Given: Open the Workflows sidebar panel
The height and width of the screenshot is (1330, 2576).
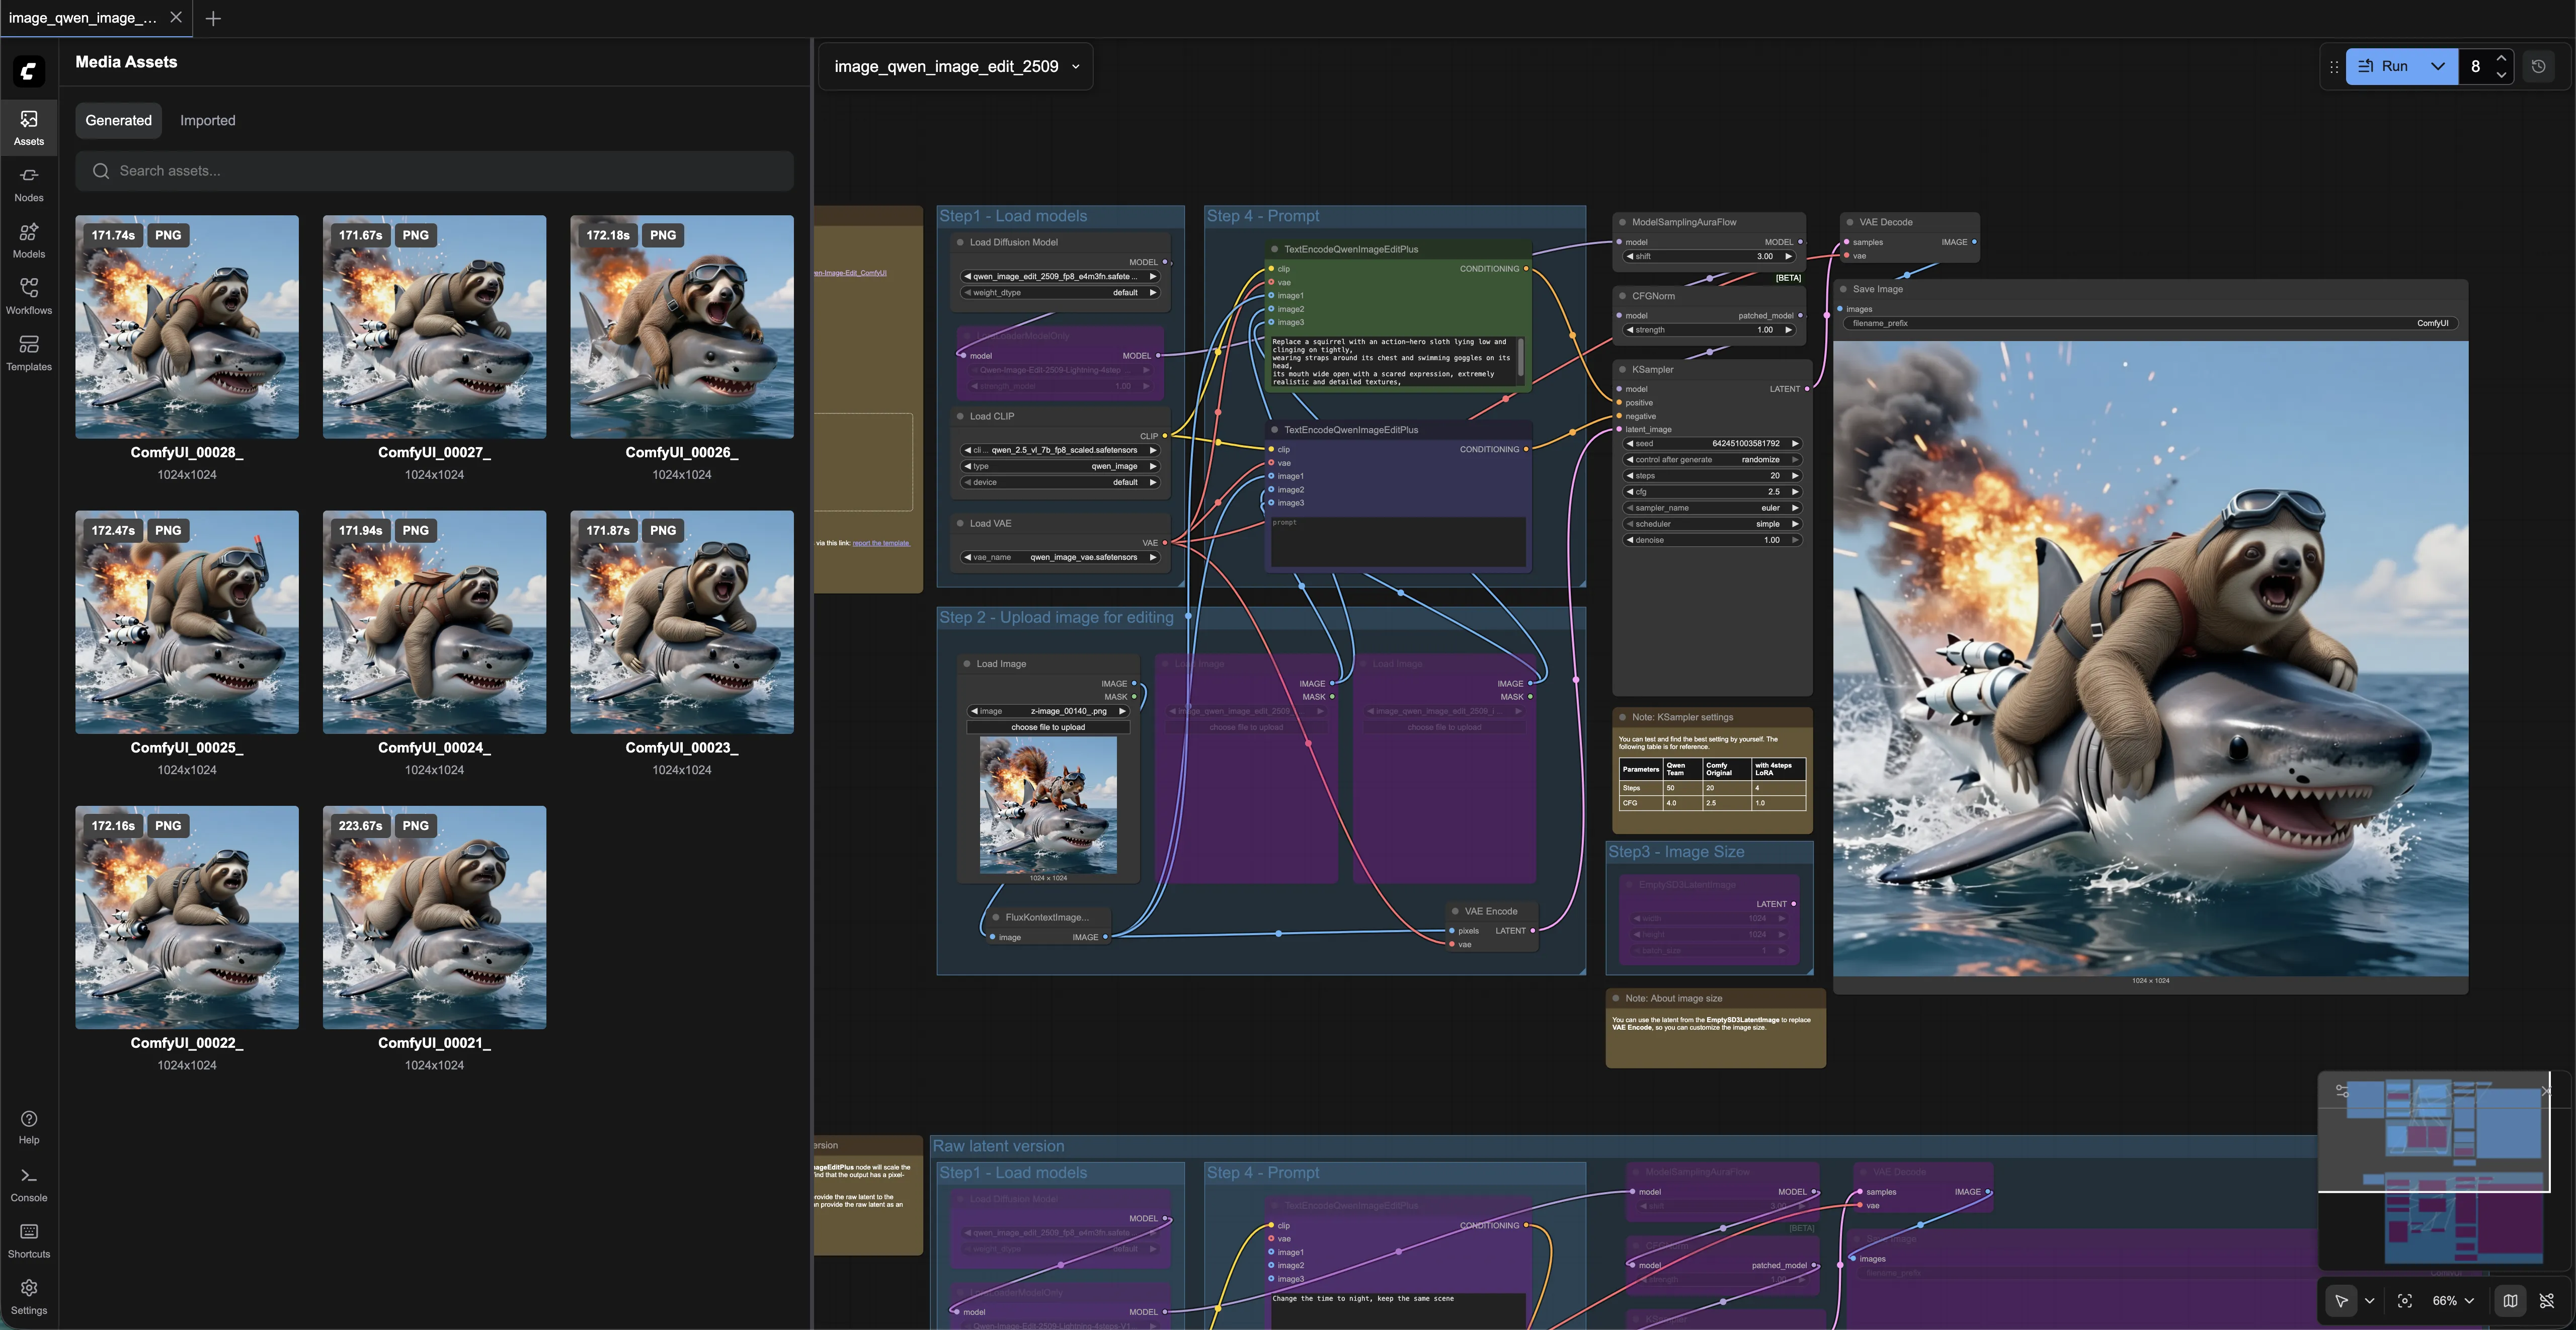Looking at the screenshot, I should coord(28,296).
